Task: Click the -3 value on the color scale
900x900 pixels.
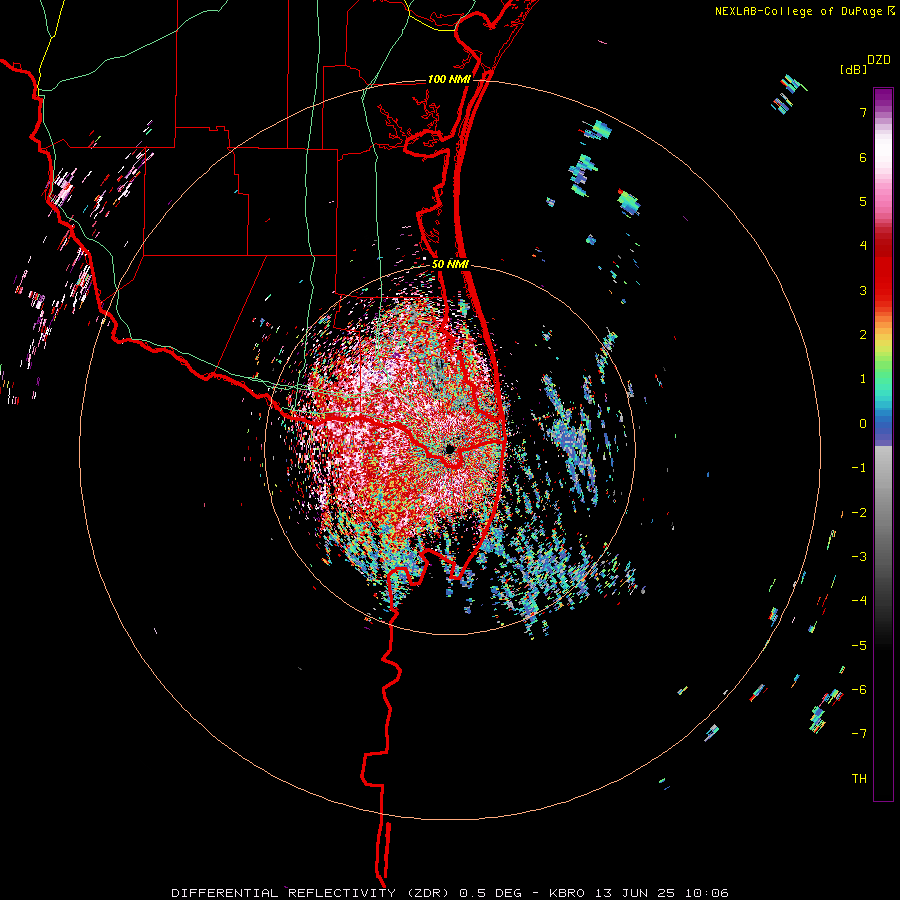Action: (x=859, y=557)
